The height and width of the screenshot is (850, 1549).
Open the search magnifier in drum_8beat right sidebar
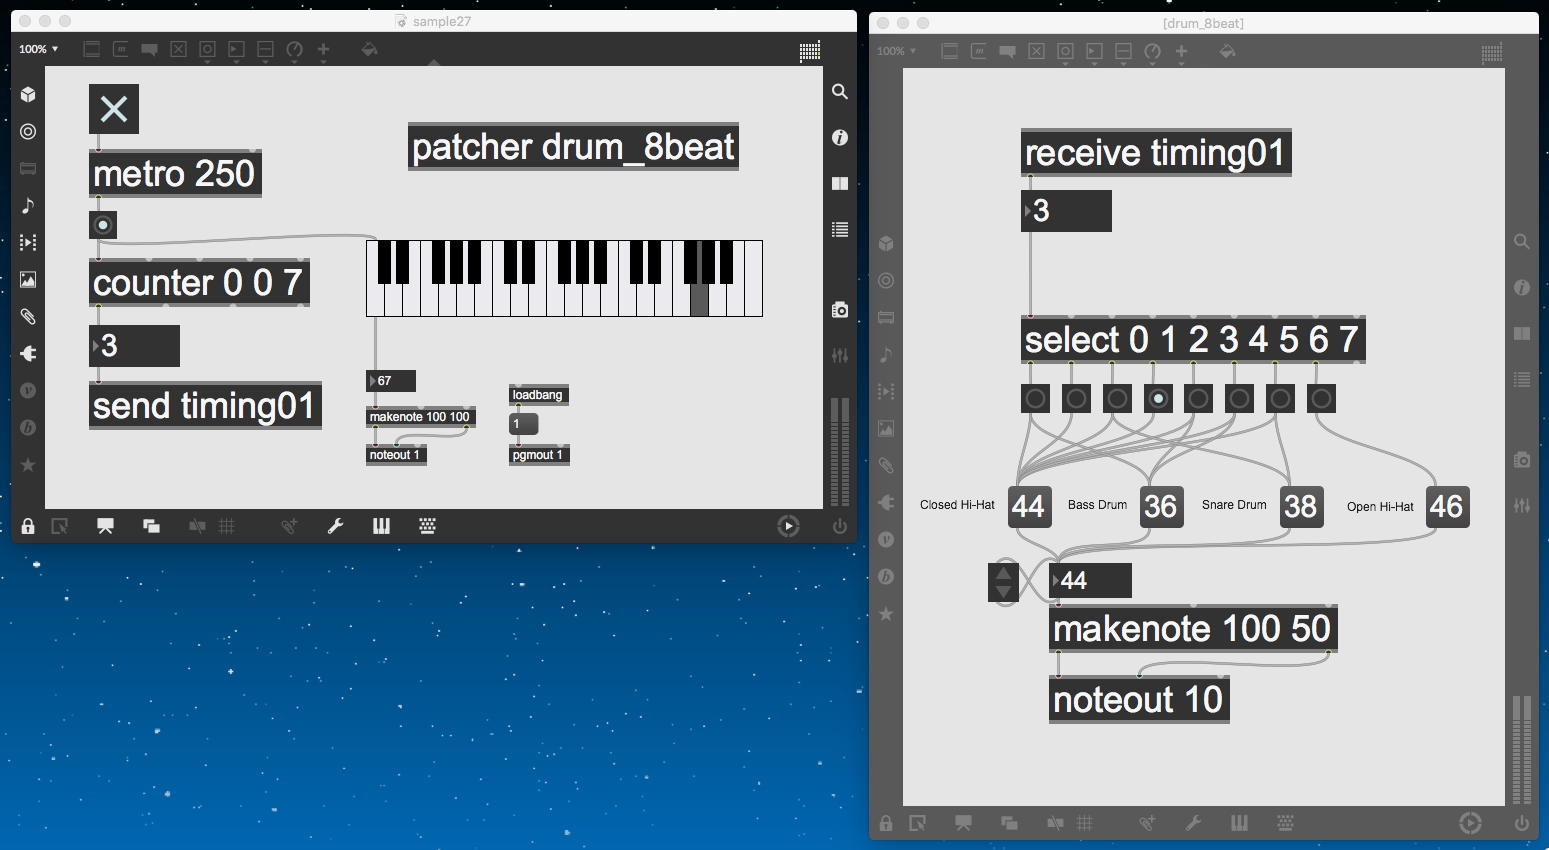(1521, 242)
